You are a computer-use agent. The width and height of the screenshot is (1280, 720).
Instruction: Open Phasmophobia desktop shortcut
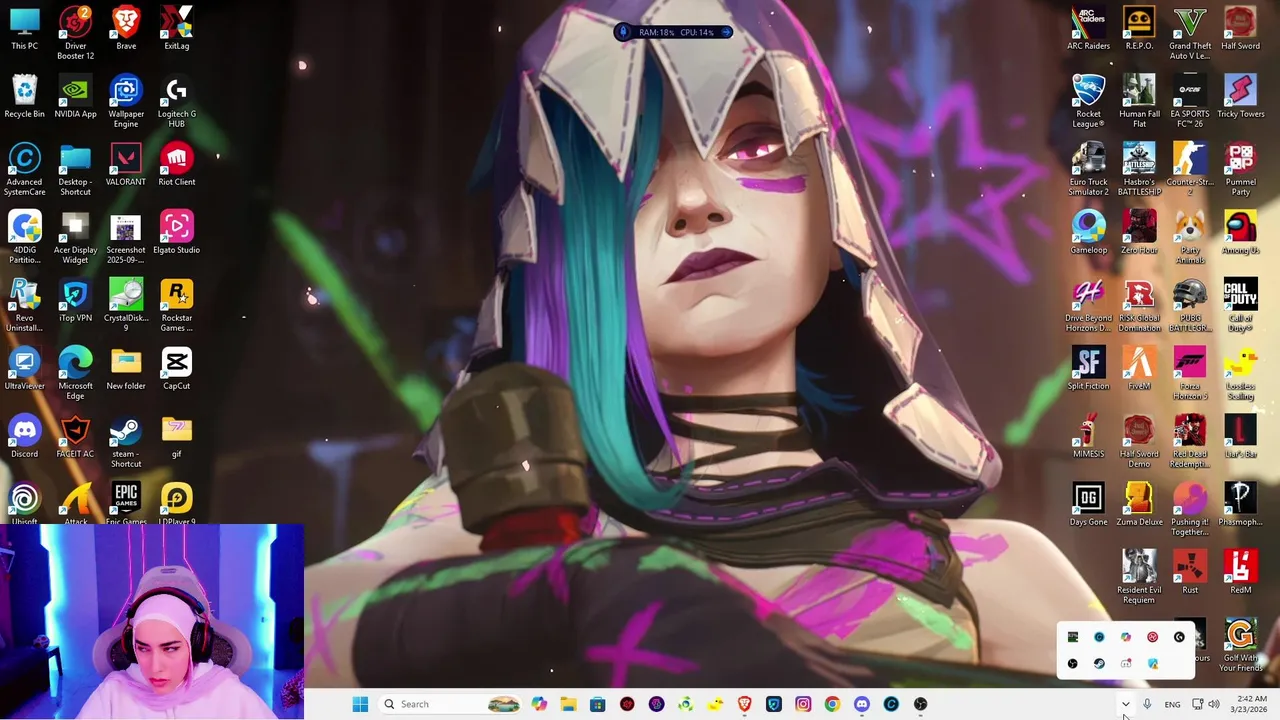tap(1240, 505)
